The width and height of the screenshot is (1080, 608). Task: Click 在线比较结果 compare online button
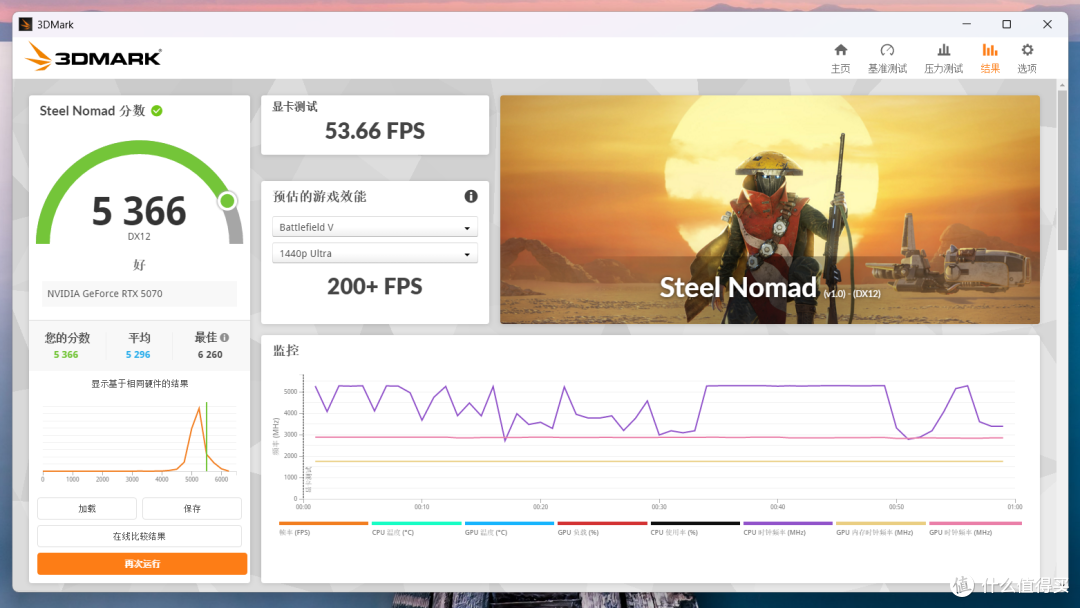(139, 536)
